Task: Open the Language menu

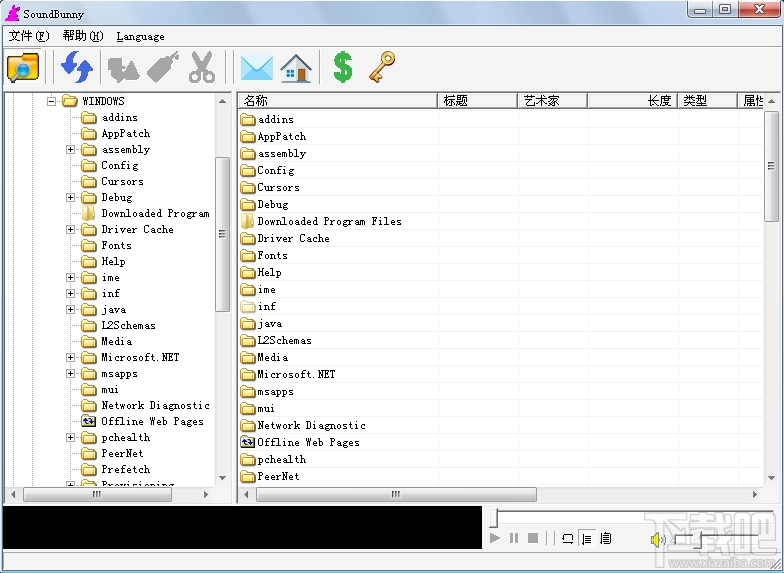Action: tap(140, 36)
